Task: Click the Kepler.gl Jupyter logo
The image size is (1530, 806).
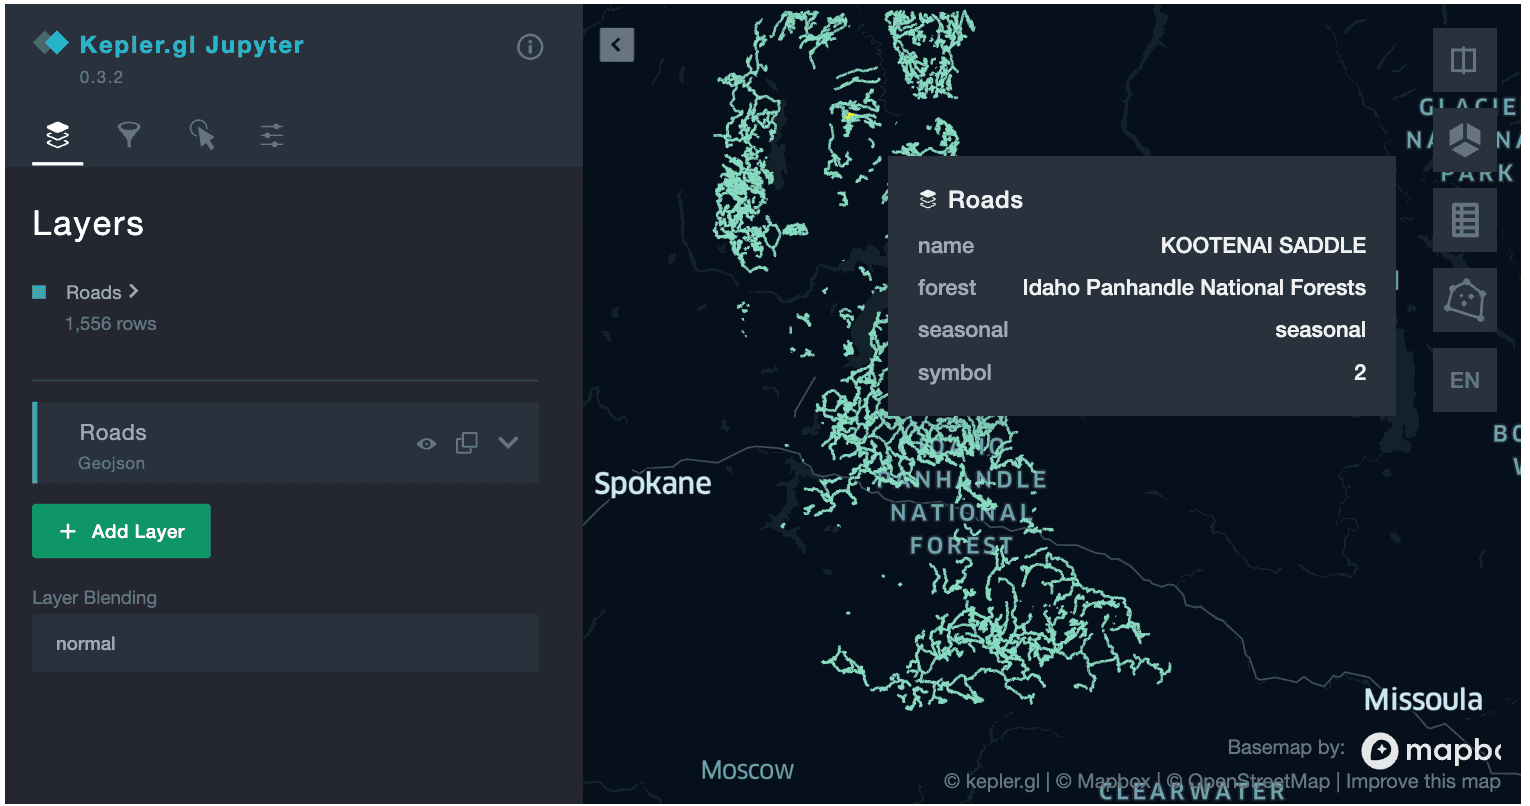Action: 168,45
